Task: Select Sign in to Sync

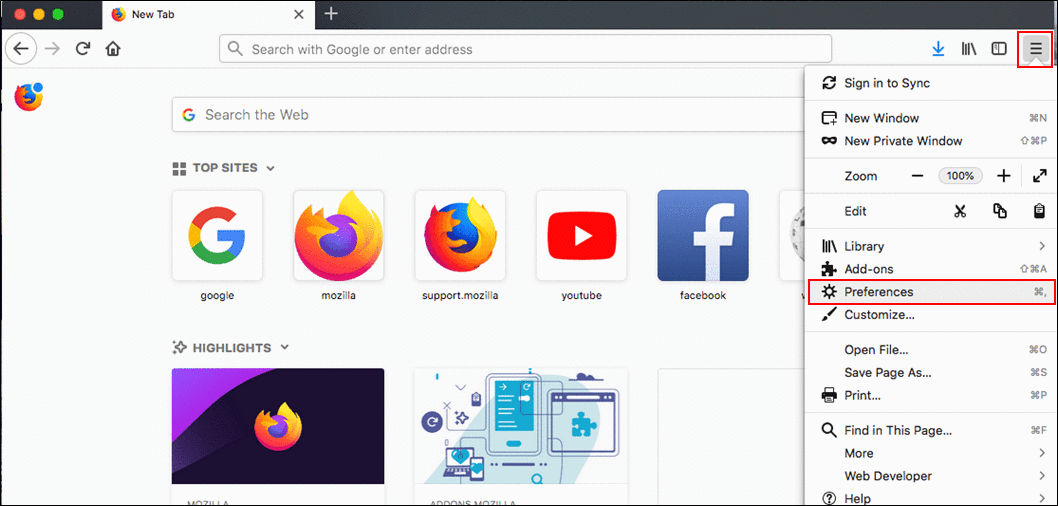Action: (x=930, y=83)
